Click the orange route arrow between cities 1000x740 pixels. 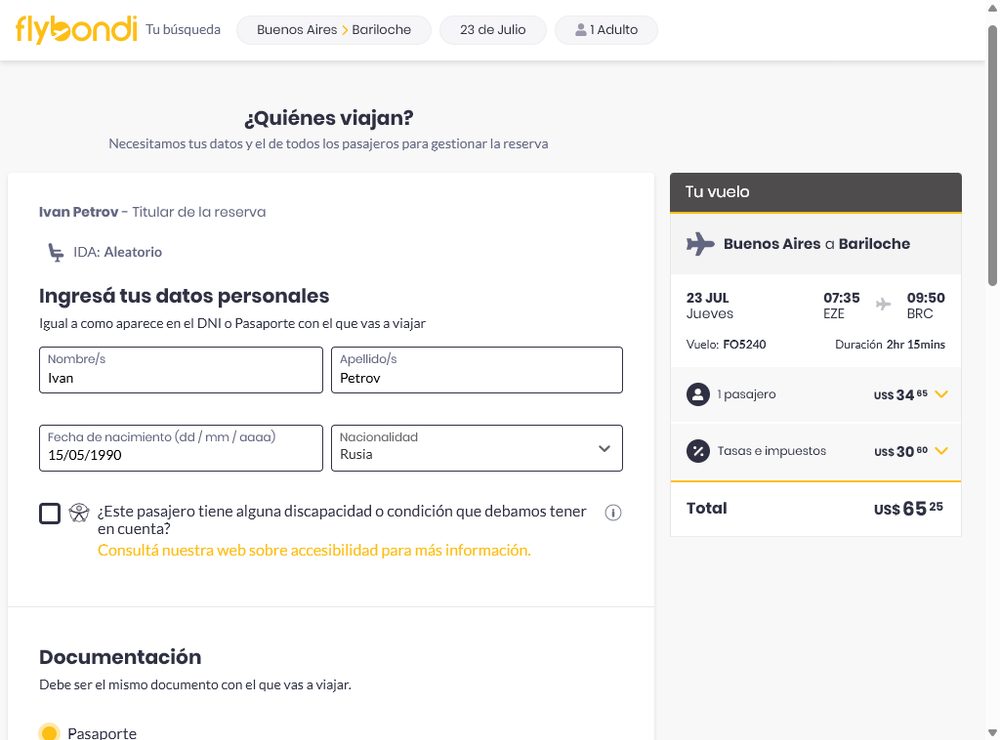[x=344, y=30]
